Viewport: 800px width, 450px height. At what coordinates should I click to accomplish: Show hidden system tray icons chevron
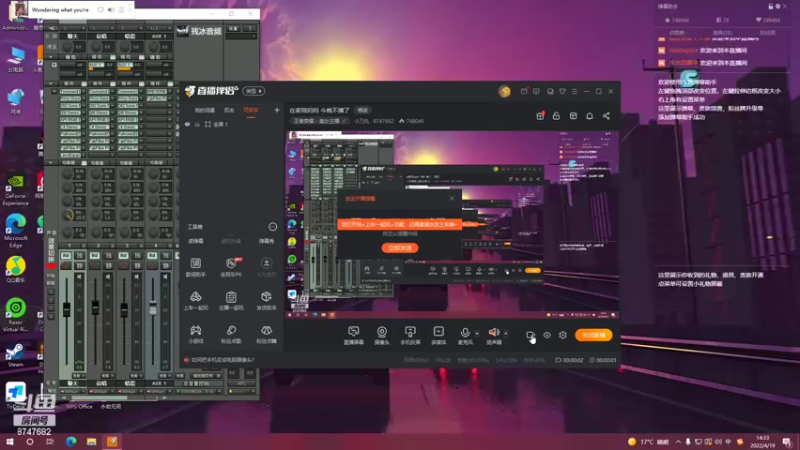(x=678, y=441)
